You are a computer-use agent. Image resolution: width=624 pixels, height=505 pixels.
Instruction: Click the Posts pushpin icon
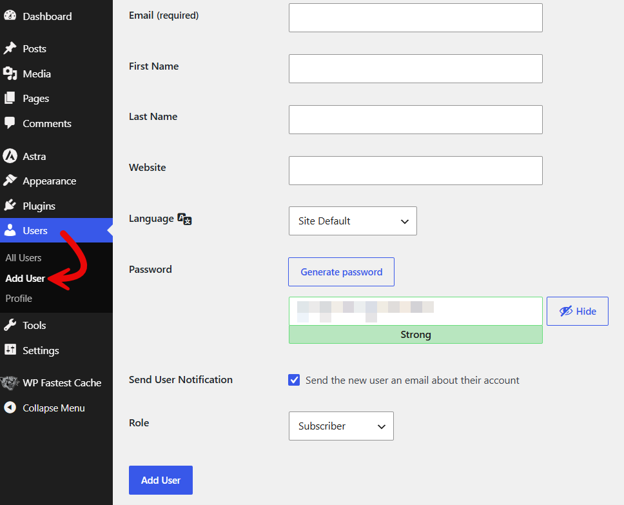coord(10,48)
